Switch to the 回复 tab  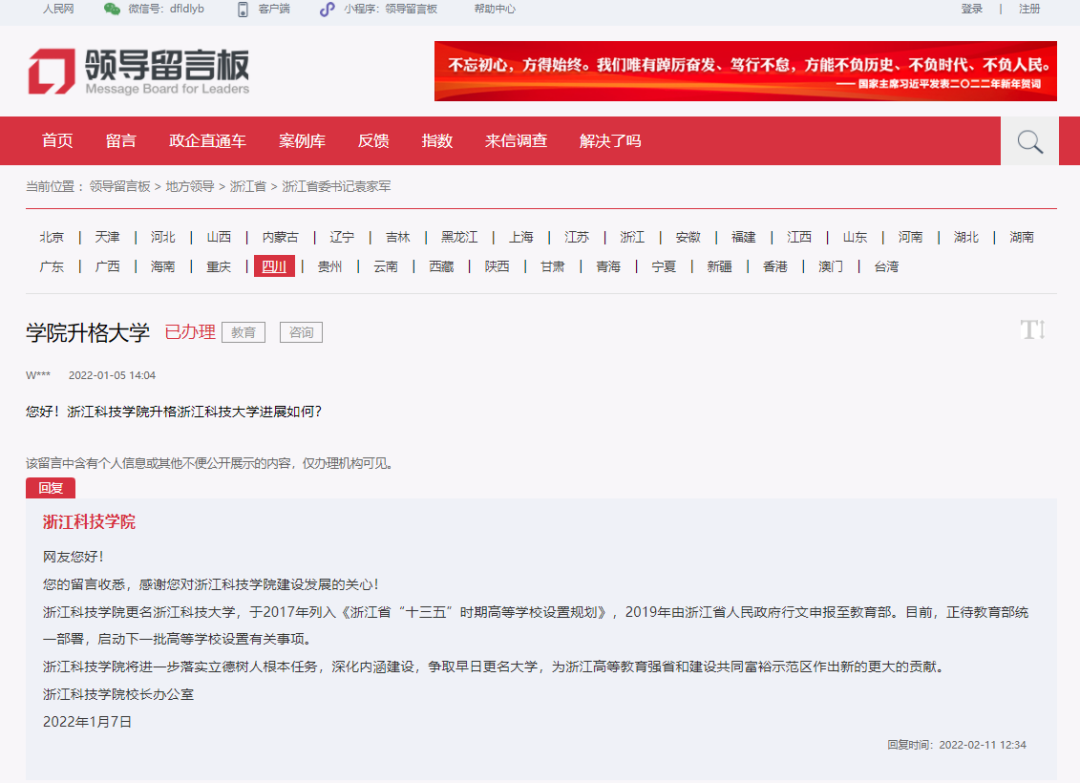pos(50,488)
